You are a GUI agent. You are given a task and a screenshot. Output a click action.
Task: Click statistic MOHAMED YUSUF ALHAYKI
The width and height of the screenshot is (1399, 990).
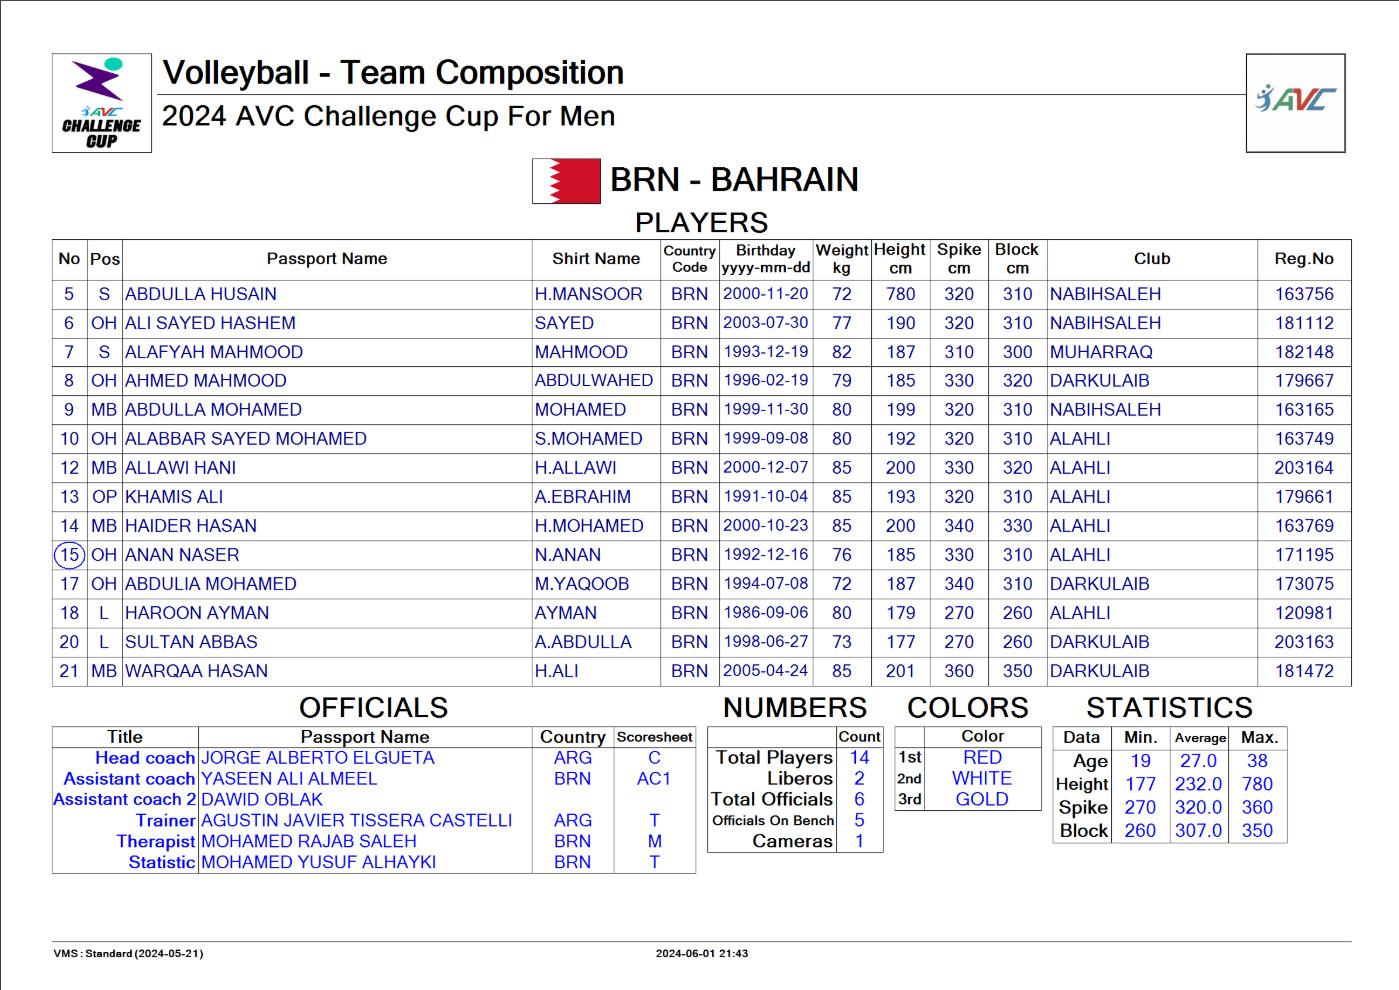coord(318,862)
